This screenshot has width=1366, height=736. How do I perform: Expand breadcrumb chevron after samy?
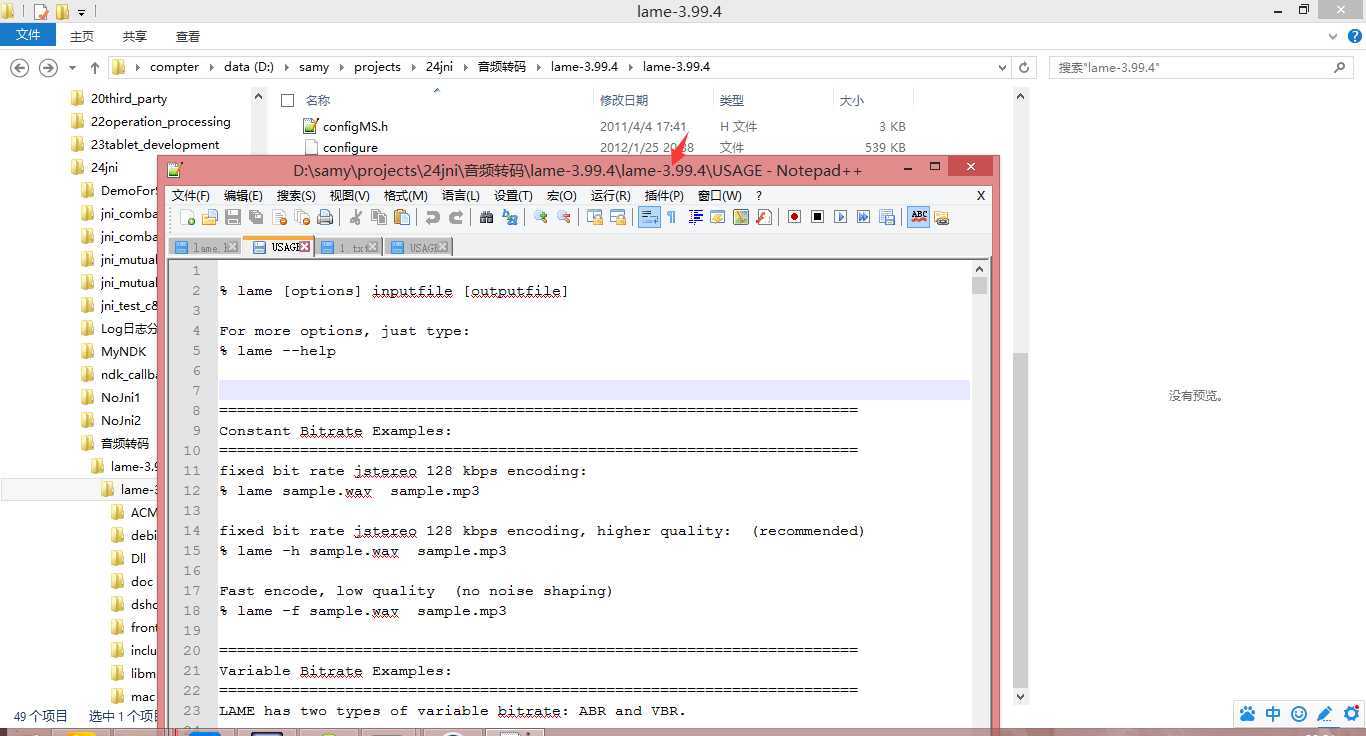coord(341,67)
